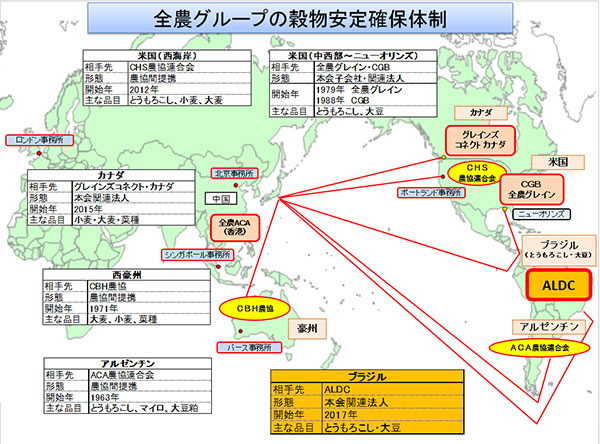The width and height of the screenshot is (600, 444).
Task: Select the CGB 全農グレイン box
Action: [x=532, y=189]
